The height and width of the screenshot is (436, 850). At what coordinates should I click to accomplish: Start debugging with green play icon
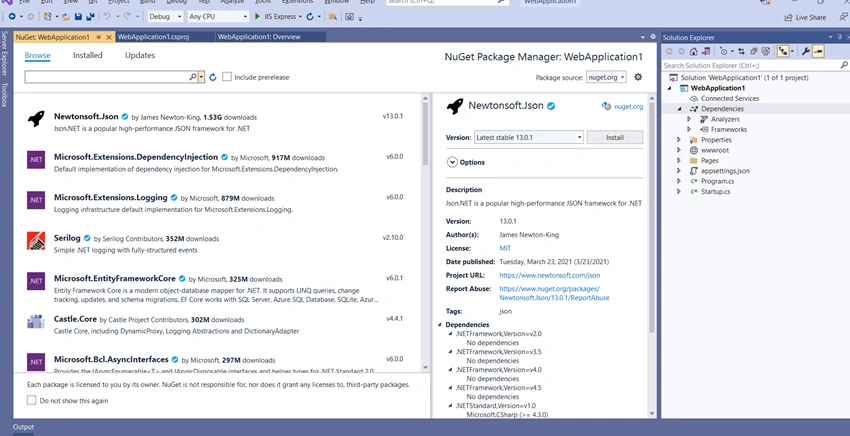(x=257, y=17)
